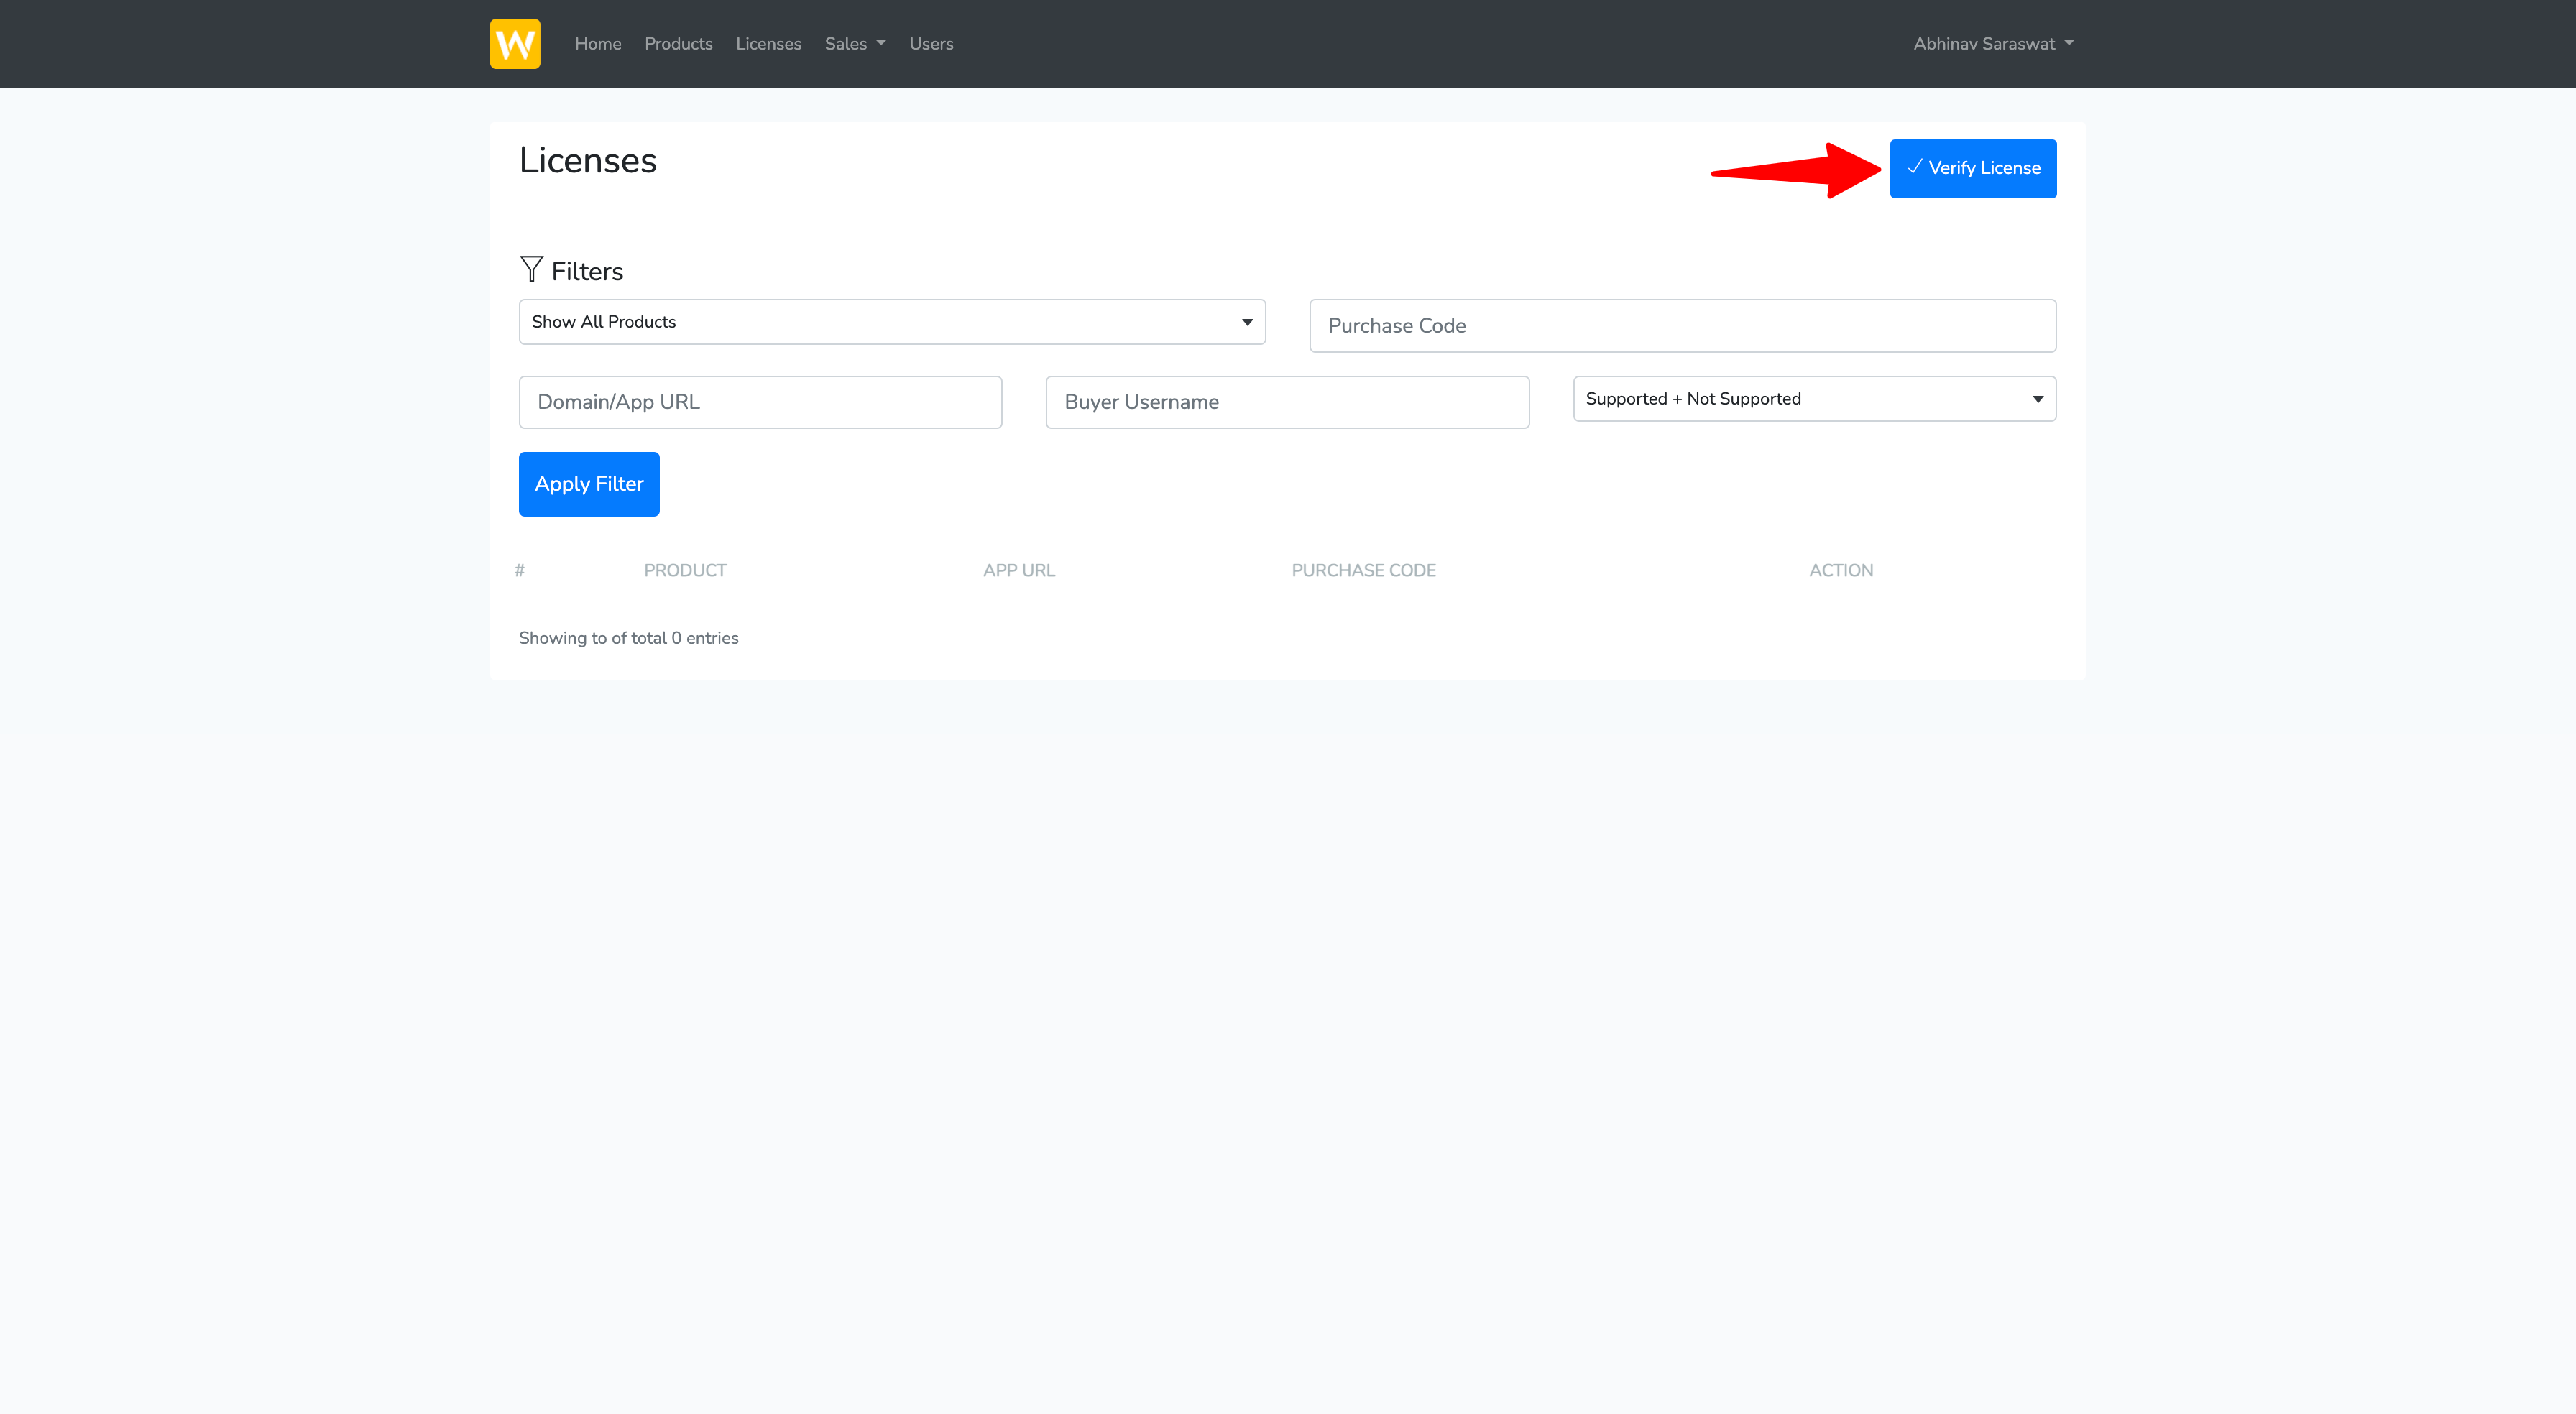Click the Verify License button
The height and width of the screenshot is (1414, 2576).
[x=1972, y=168]
